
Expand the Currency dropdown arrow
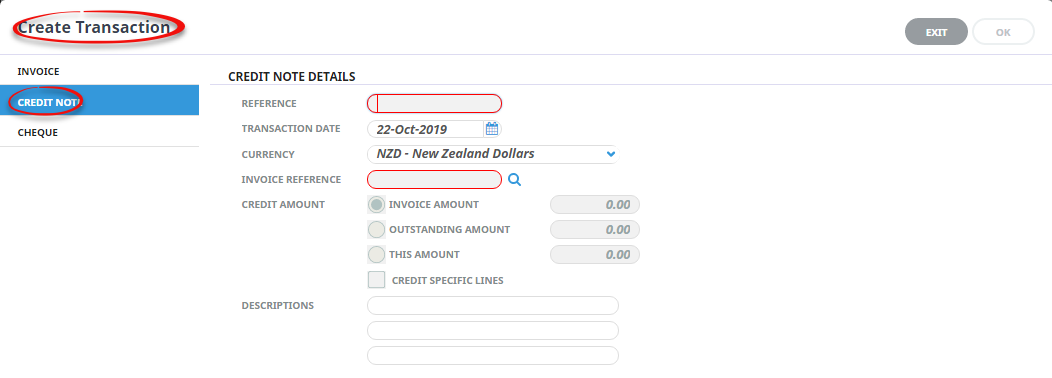tap(611, 154)
